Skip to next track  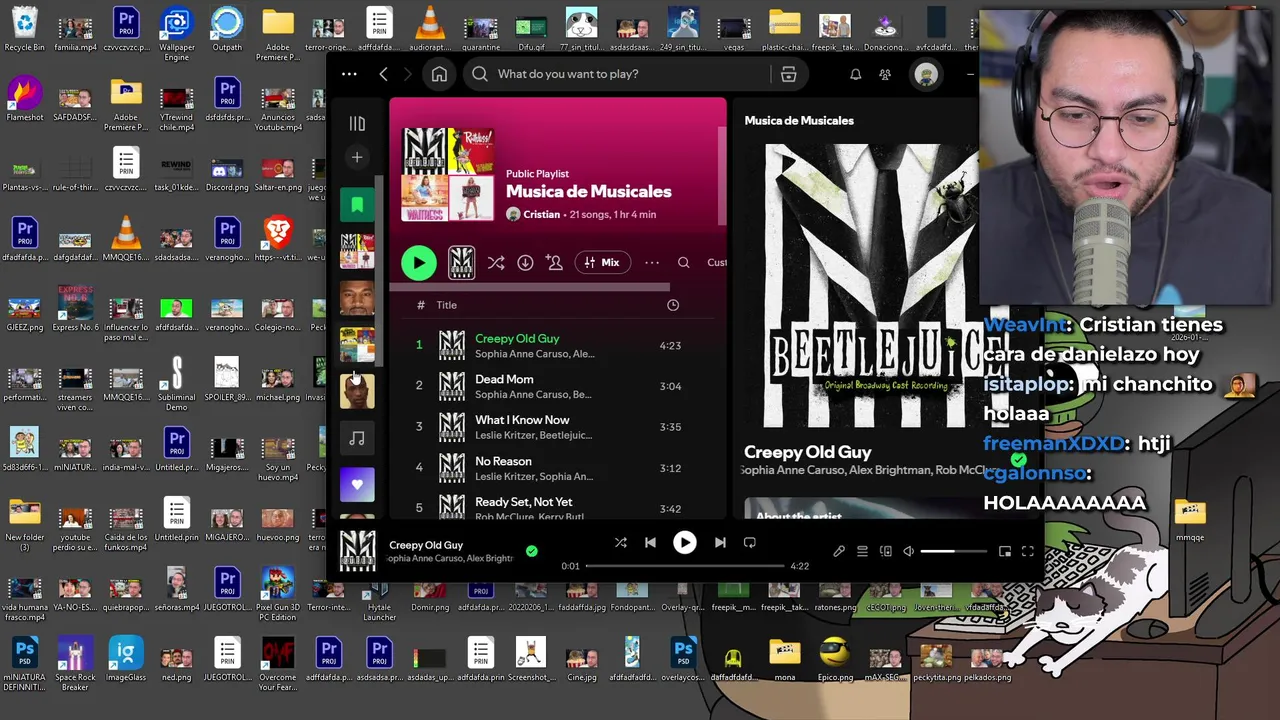tap(720, 542)
